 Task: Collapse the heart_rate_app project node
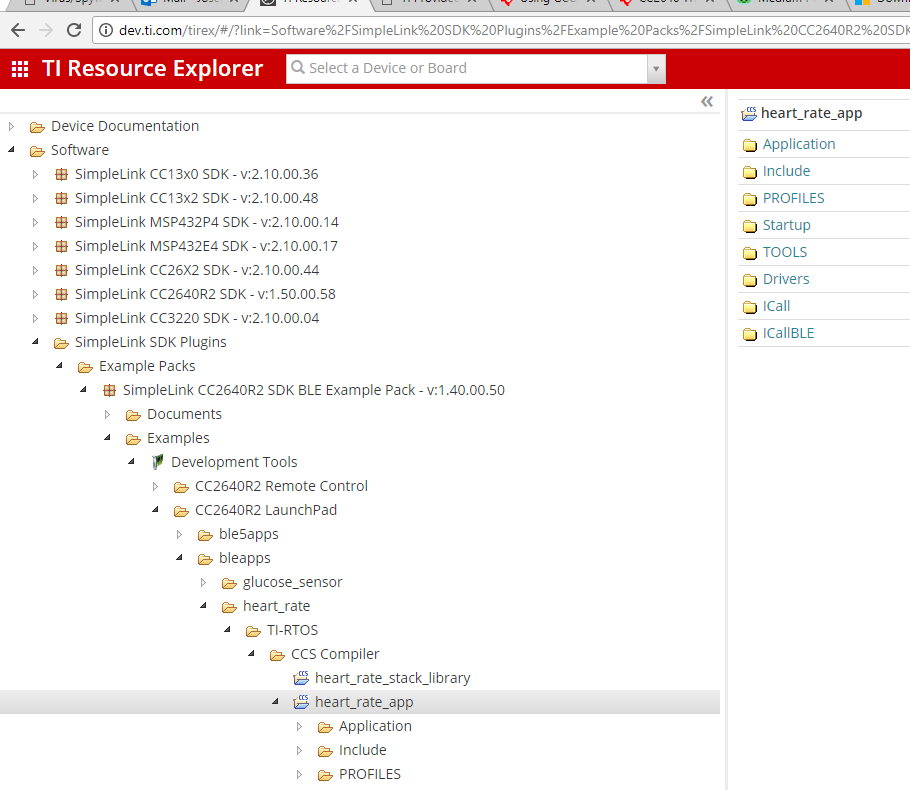(276, 702)
